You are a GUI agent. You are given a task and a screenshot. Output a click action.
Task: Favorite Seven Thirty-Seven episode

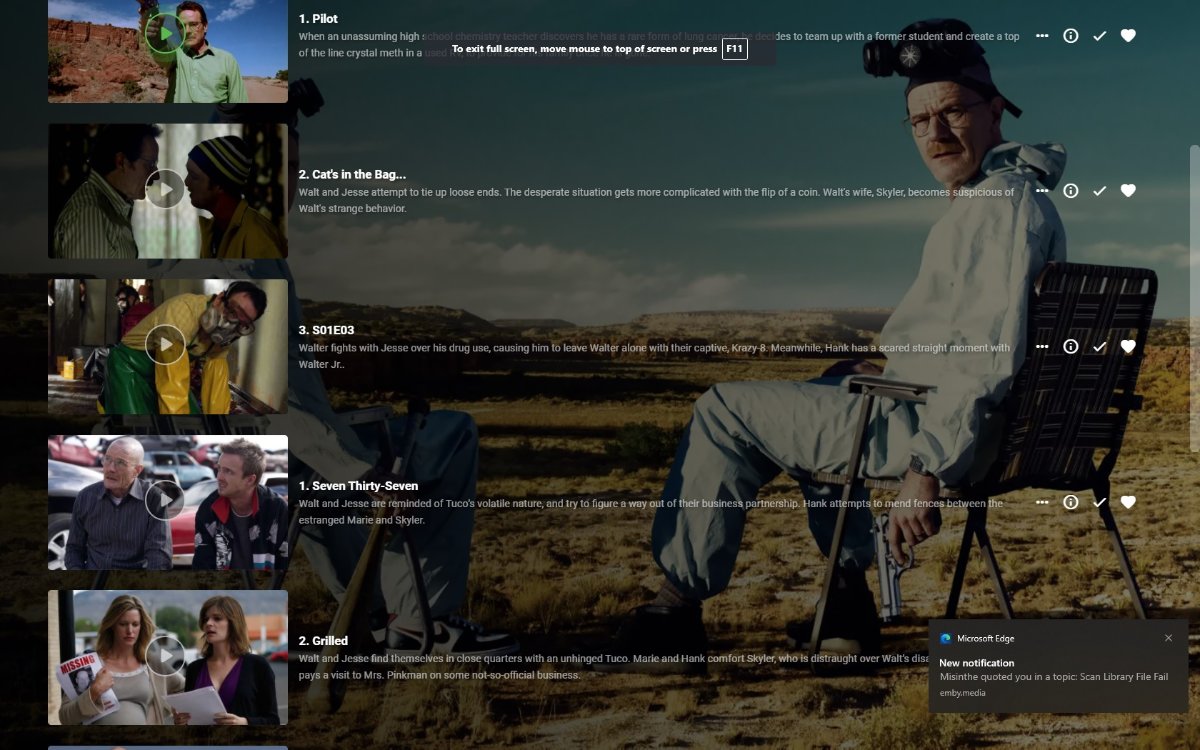coord(1128,502)
